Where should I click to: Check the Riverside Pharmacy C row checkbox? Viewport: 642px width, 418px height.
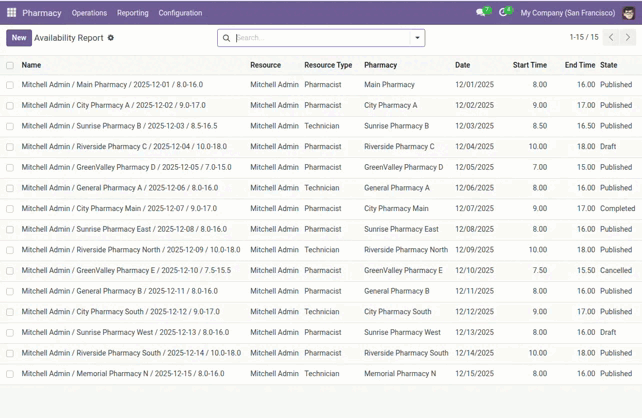coord(10,147)
